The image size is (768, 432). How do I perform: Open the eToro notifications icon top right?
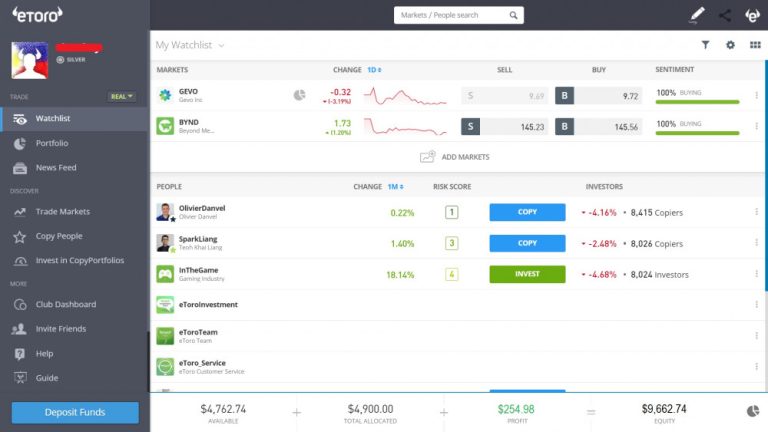[x=752, y=15]
